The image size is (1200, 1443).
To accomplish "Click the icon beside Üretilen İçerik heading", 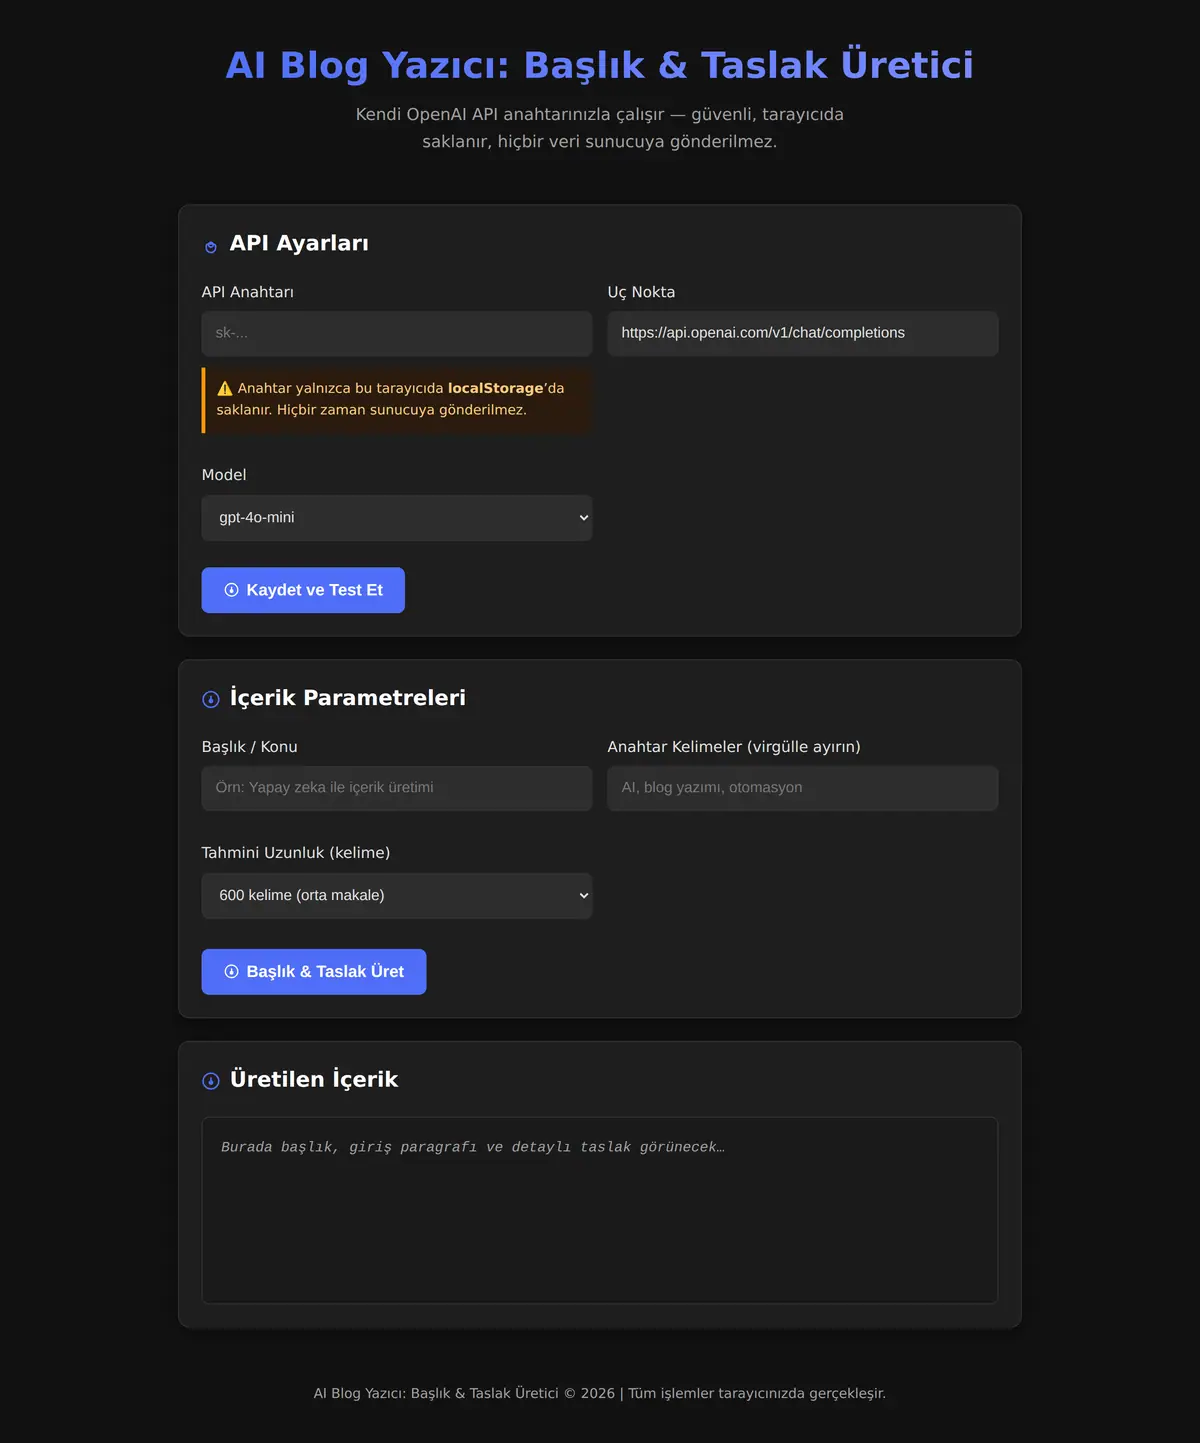I will click(211, 1081).
